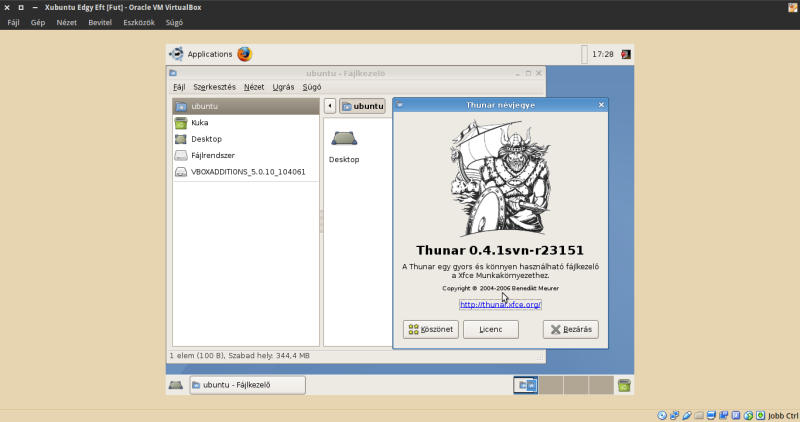Select VBOXADDITIONS_5.0.10_104061 in the sidebar

click(x=247, y=171)
